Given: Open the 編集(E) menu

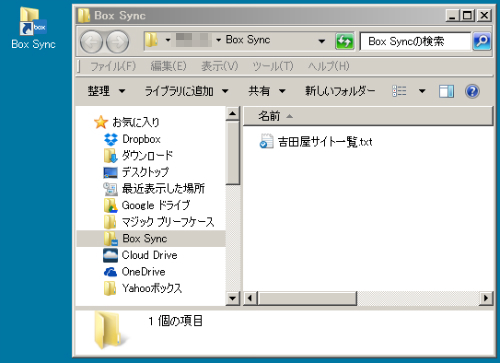Looking at the screenshot, I should [x=168, y=66].
